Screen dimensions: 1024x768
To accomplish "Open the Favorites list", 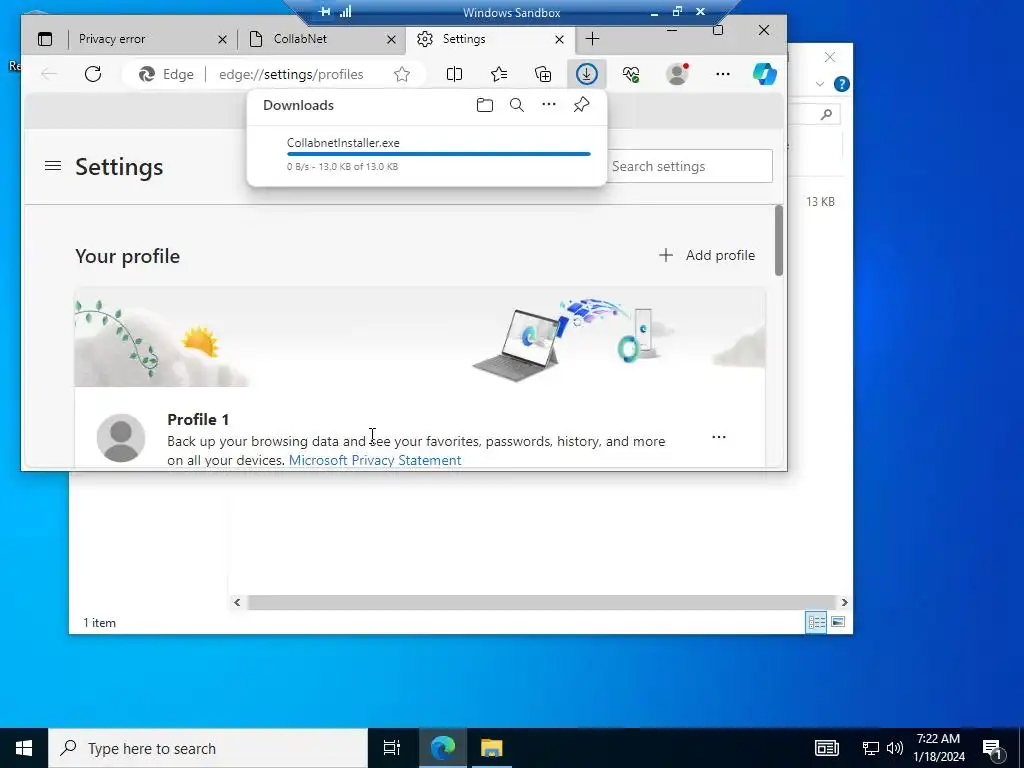I will (499, 74).
